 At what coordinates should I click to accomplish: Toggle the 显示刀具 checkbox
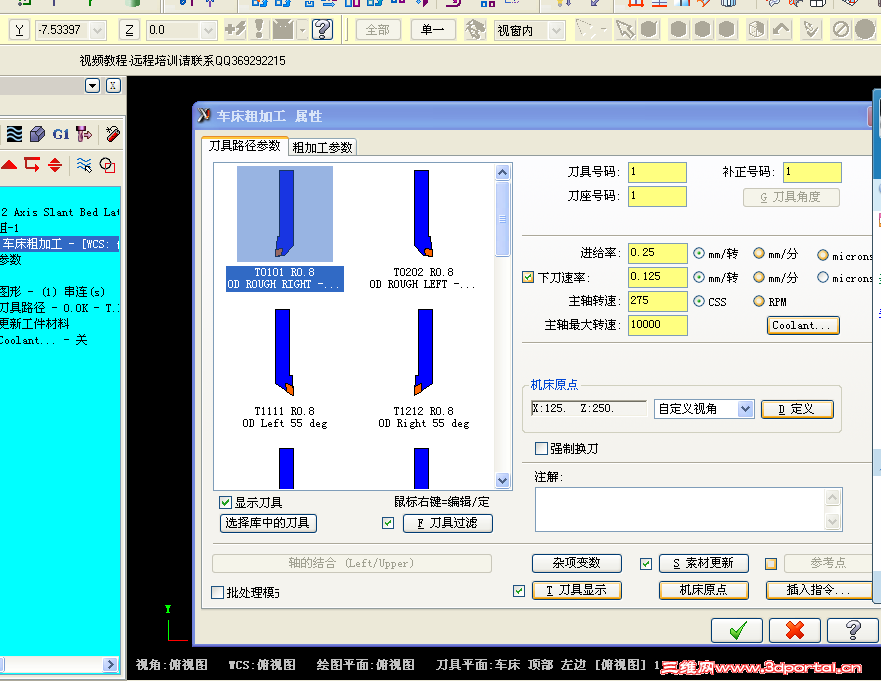[x=225, y=502]
